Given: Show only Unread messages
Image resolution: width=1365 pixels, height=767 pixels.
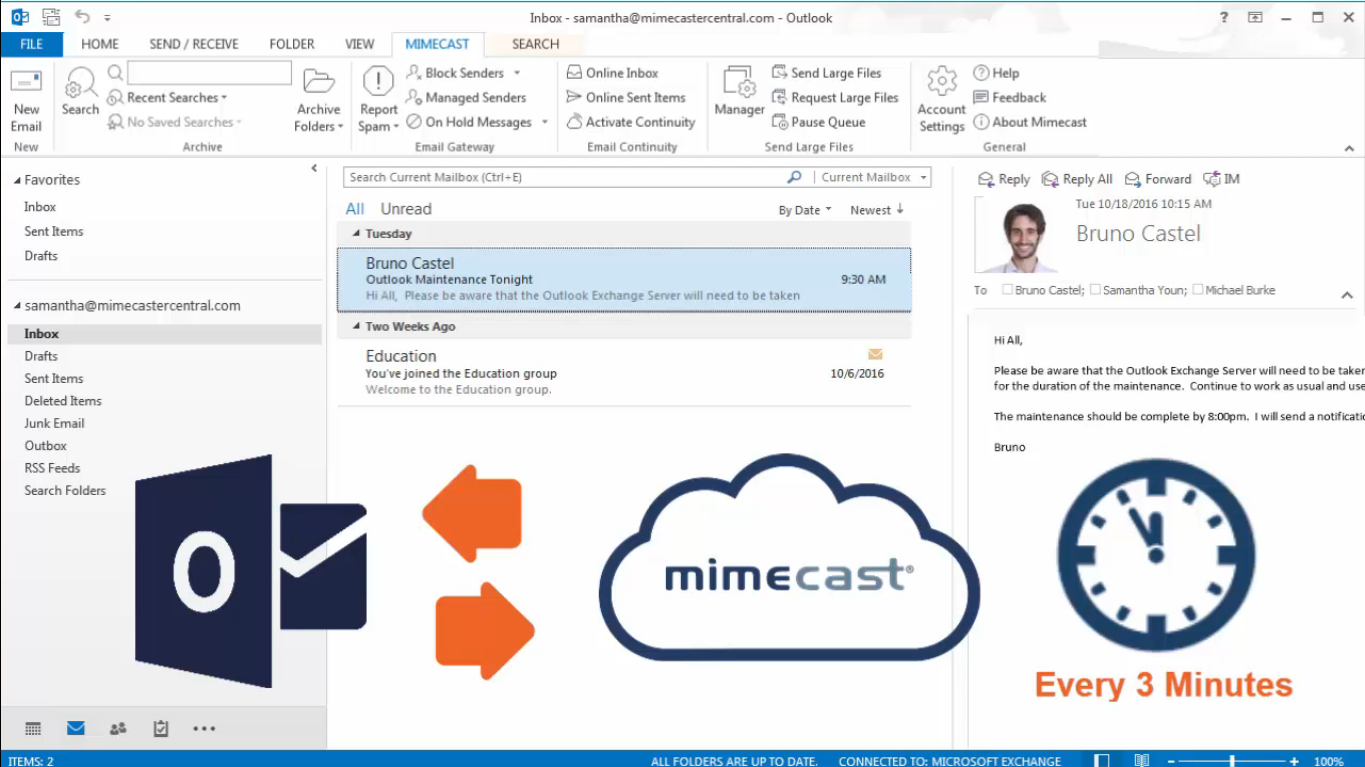Looking at the screenshot, I should [x=406, y=209].
